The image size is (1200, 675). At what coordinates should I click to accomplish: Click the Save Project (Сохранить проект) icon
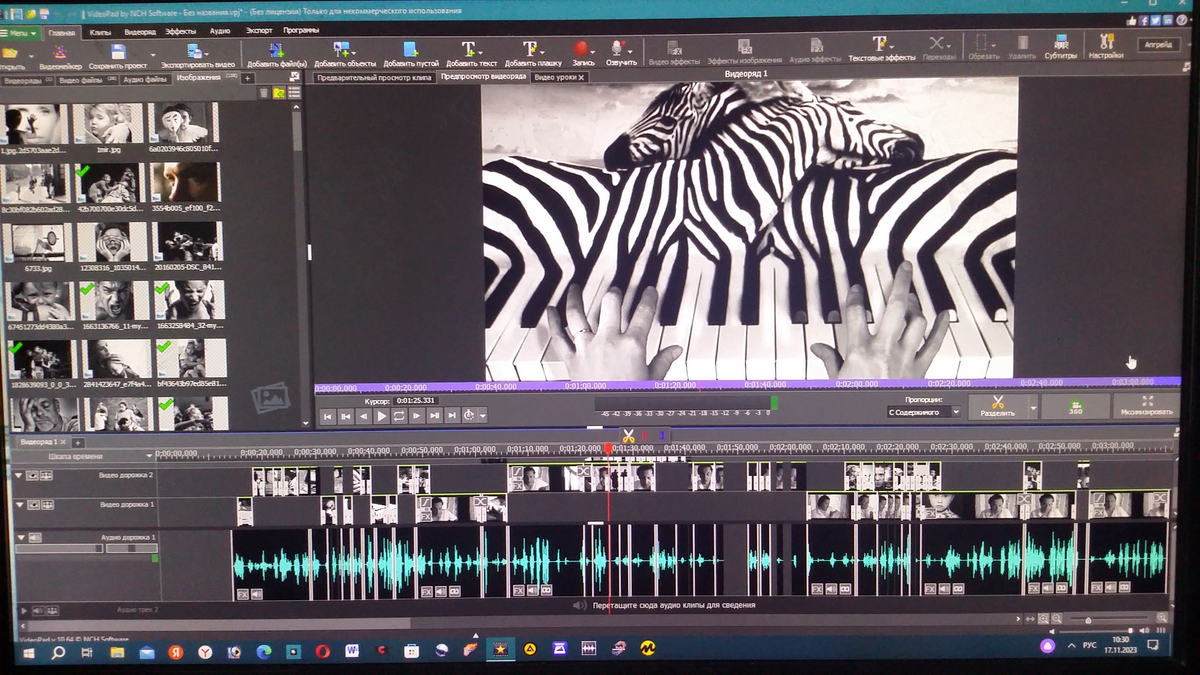[118, 50]
